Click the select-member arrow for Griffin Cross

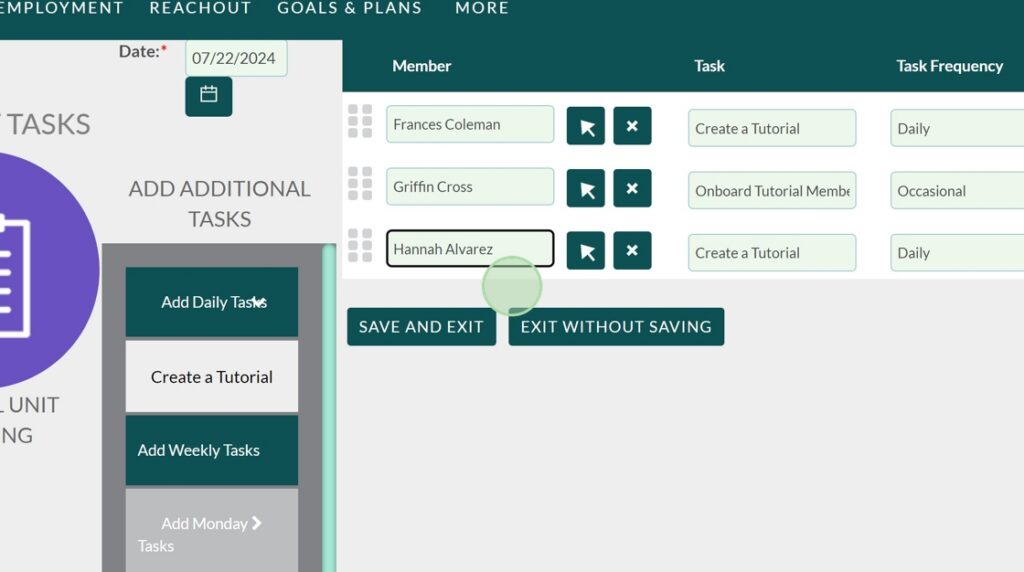586,188
